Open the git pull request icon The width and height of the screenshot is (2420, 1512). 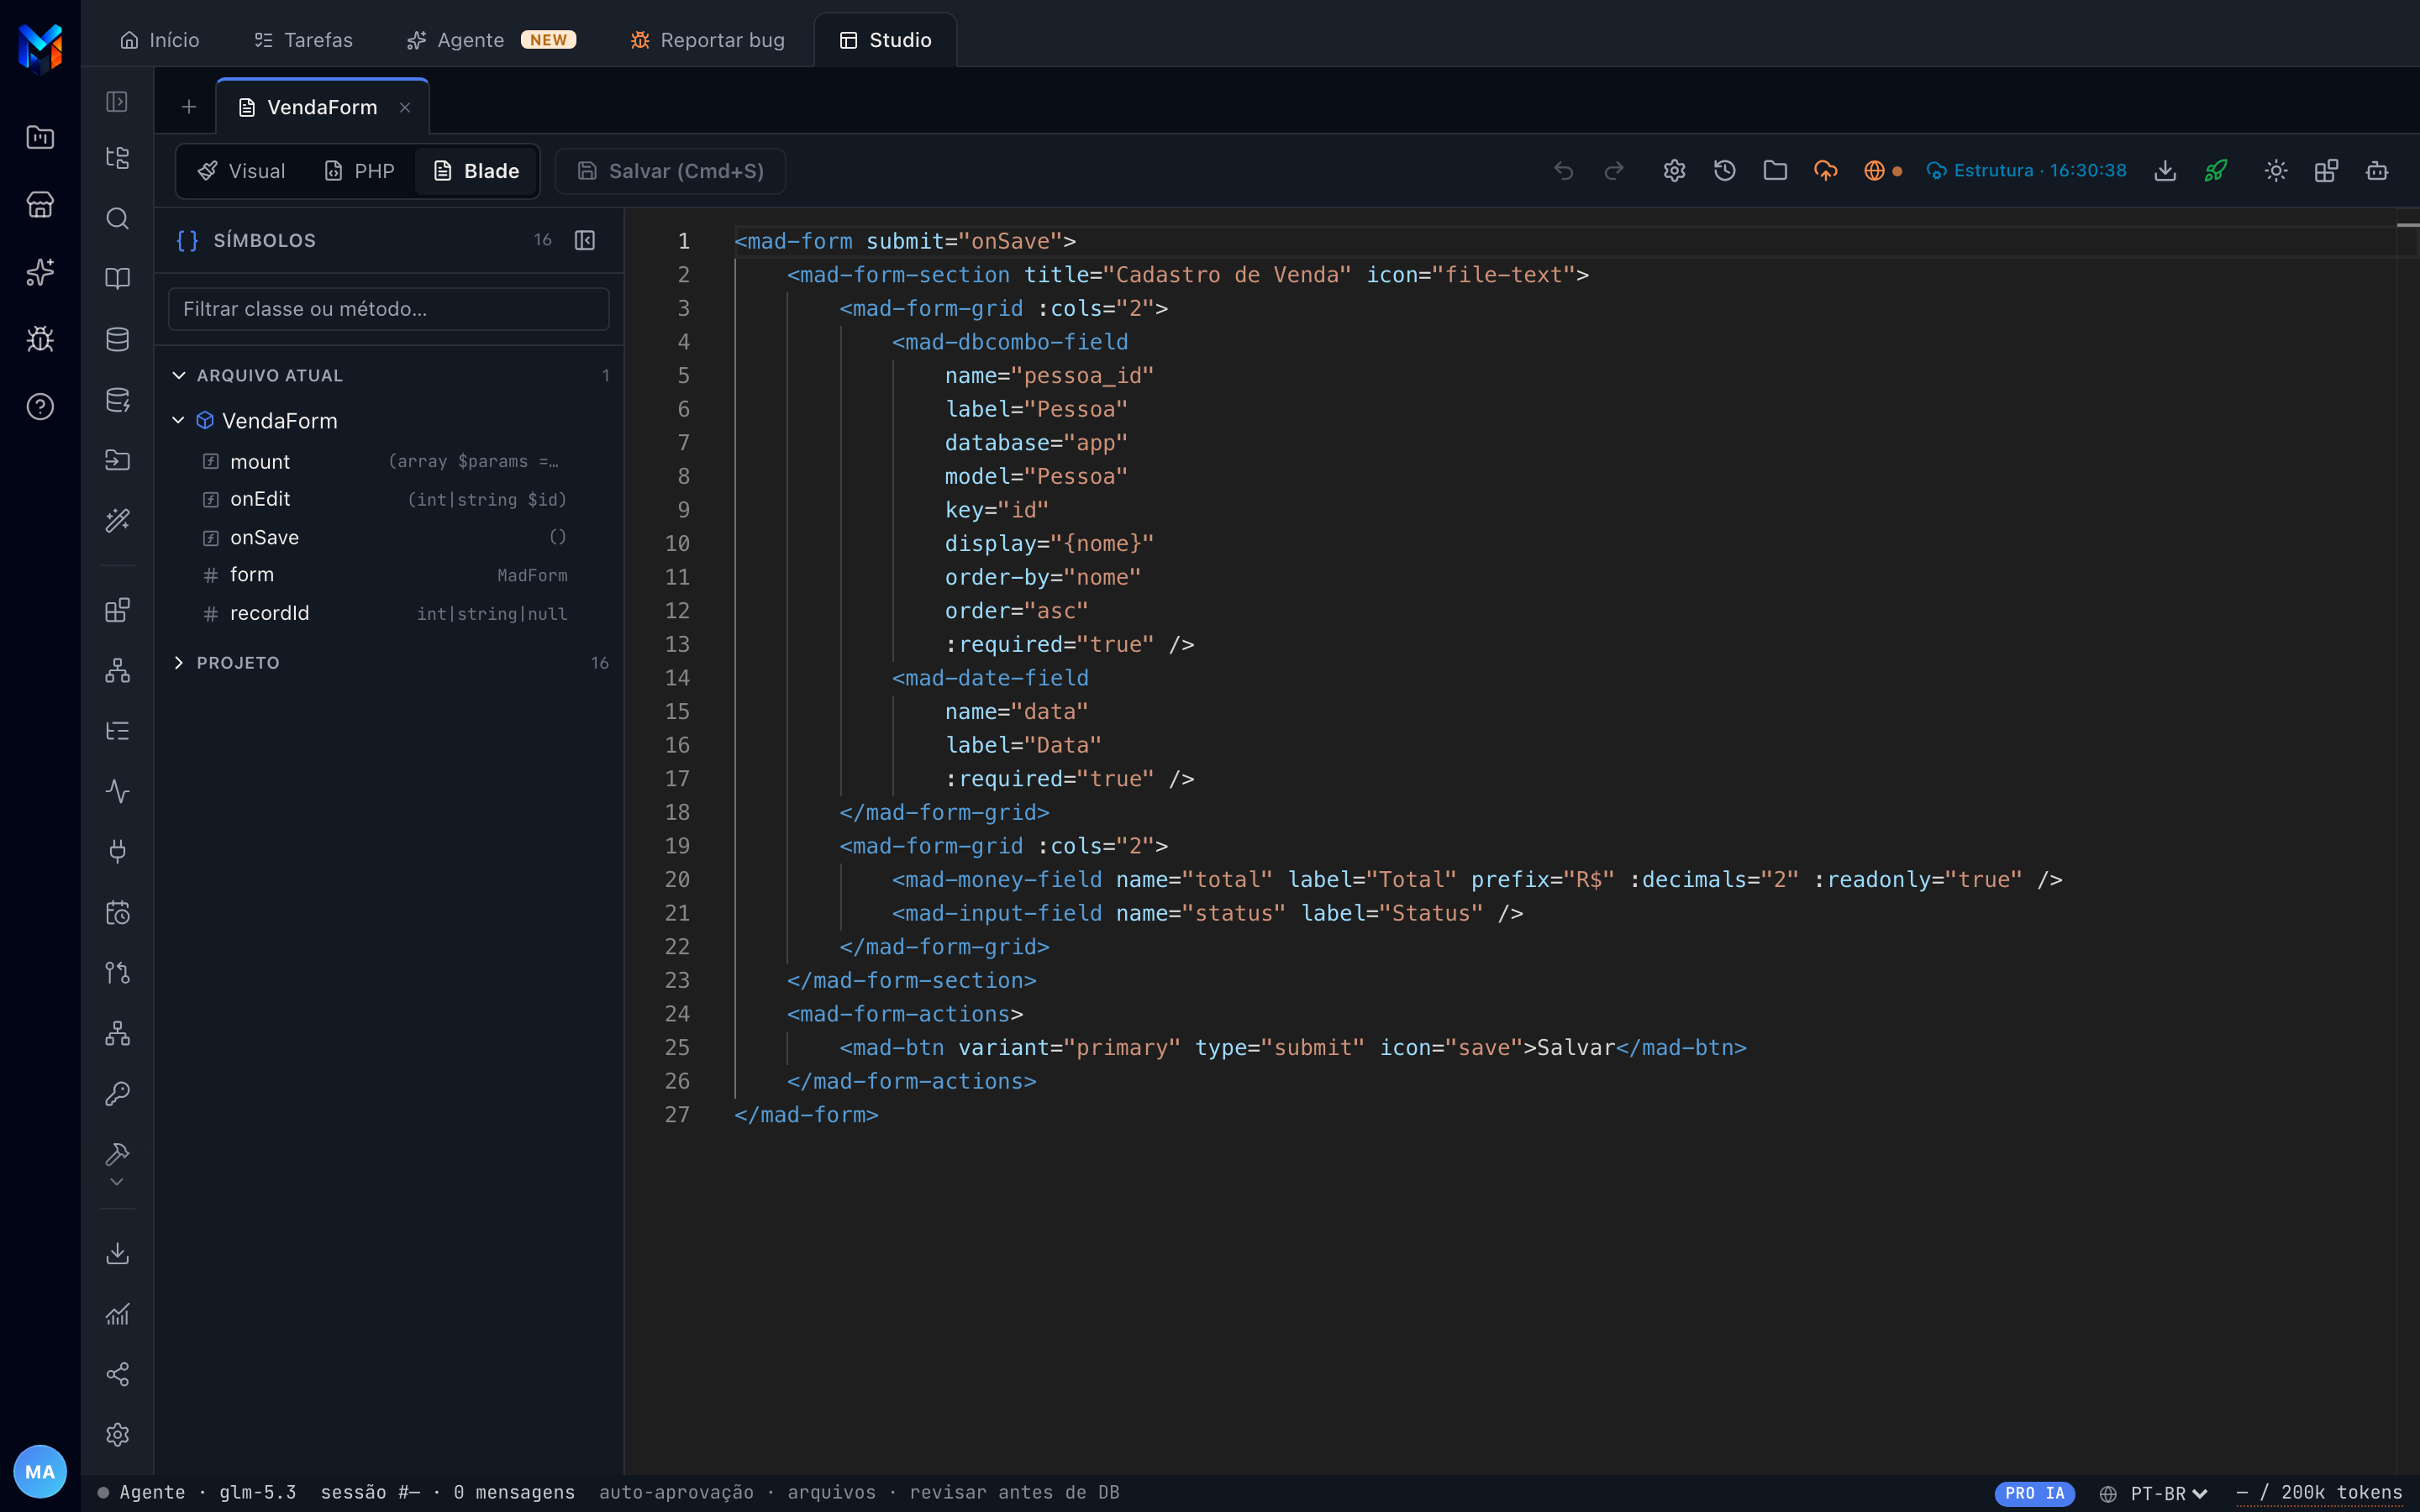[118, 973]
